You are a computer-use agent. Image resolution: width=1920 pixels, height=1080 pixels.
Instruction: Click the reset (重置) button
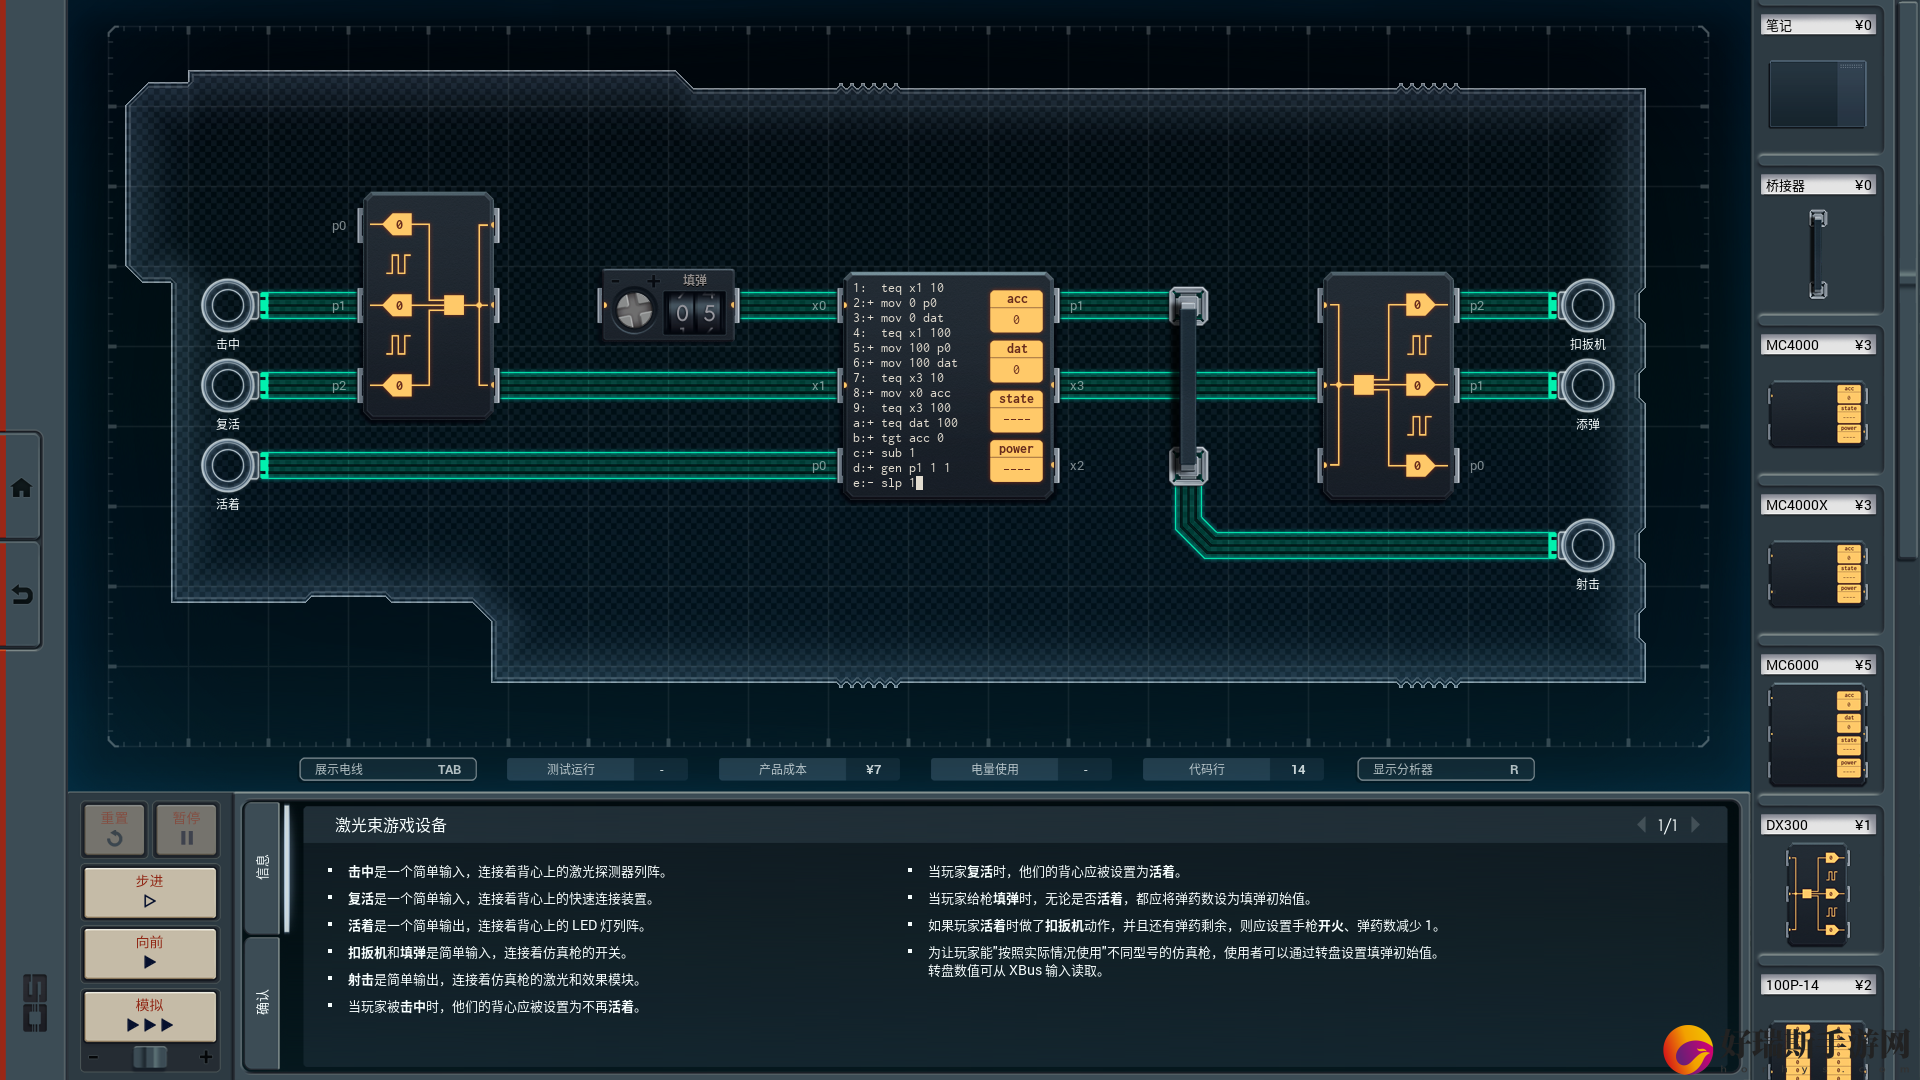pyautogui.click(x=114, y=829)
